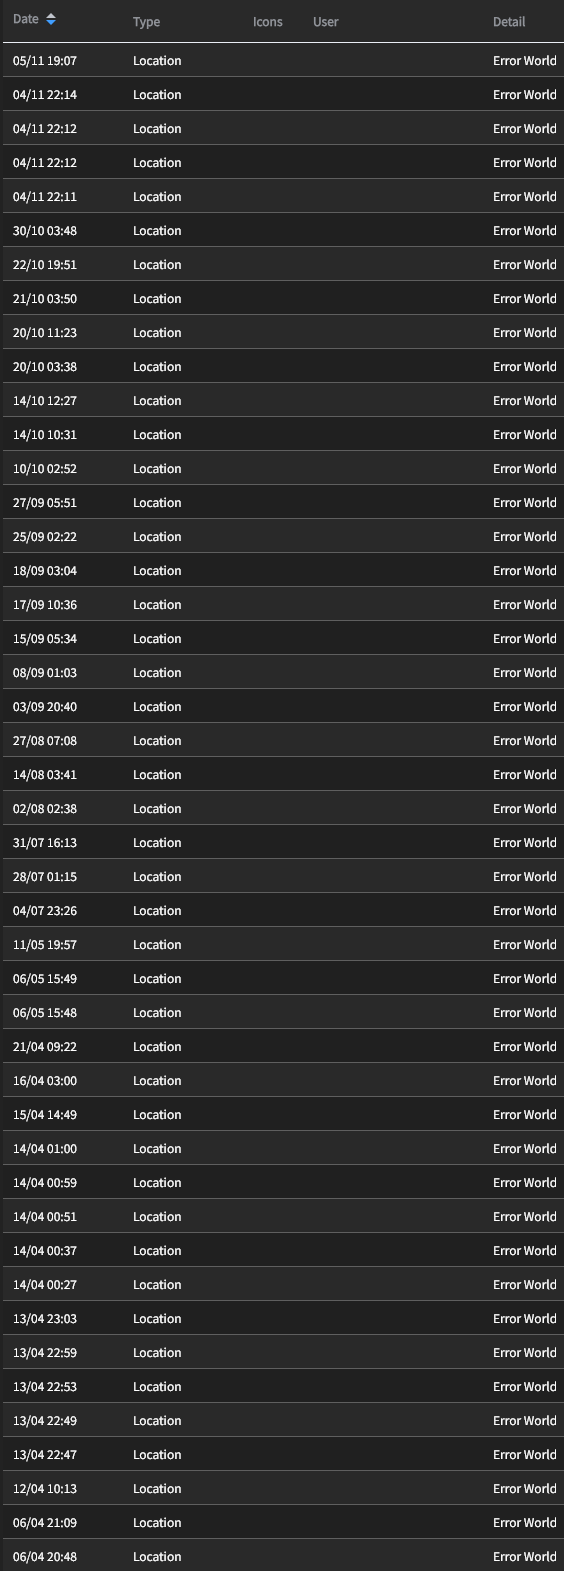Select the row dated 30/10 03:48
The height and width of the screenshot is (1571, 564).
(282, 231)
